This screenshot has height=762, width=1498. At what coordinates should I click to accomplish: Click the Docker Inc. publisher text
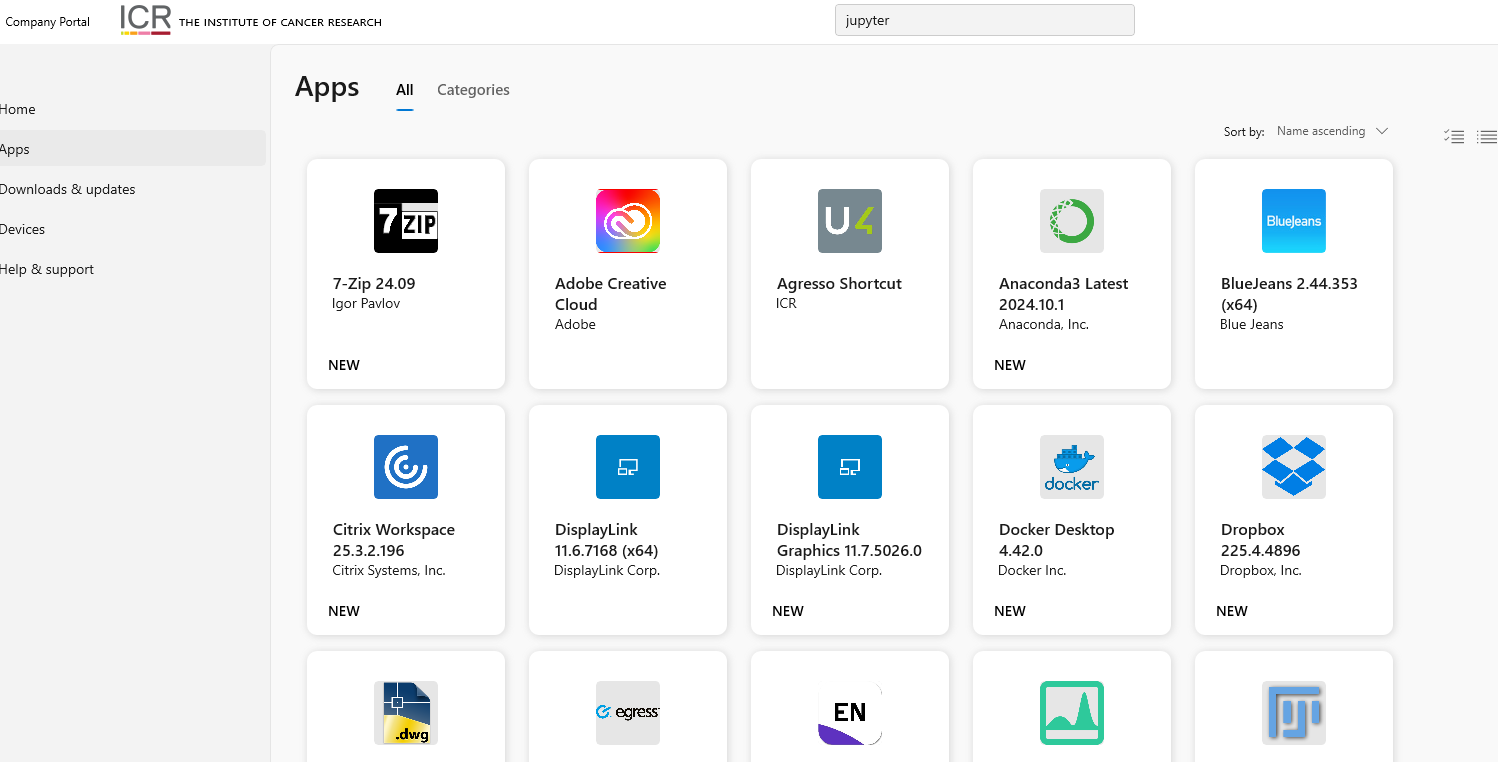pos(1032,570)
